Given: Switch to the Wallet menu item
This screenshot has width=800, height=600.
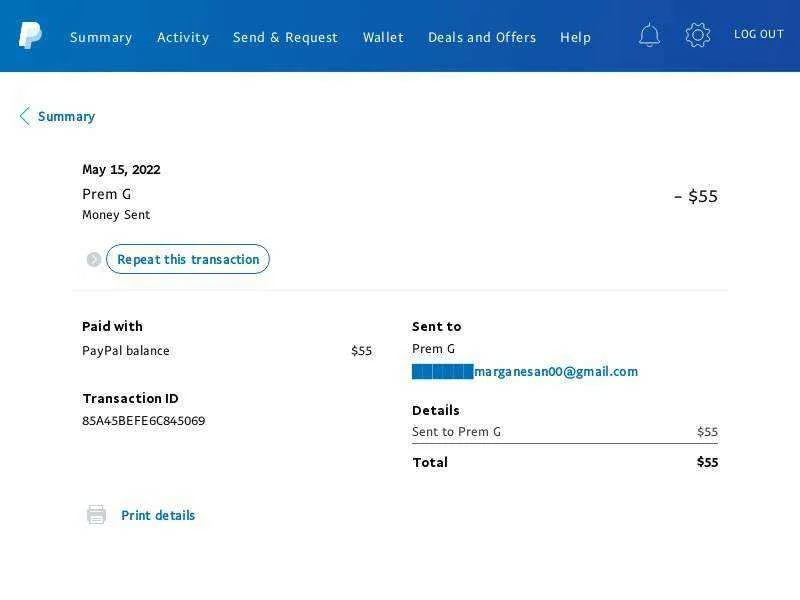Looking at the screenshot, I should tap(383, 37).
